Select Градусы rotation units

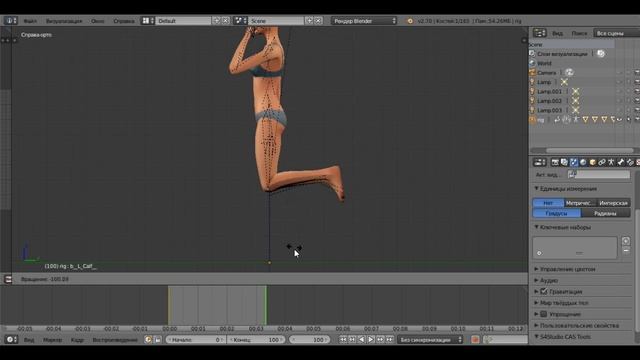tap(557, 213)
